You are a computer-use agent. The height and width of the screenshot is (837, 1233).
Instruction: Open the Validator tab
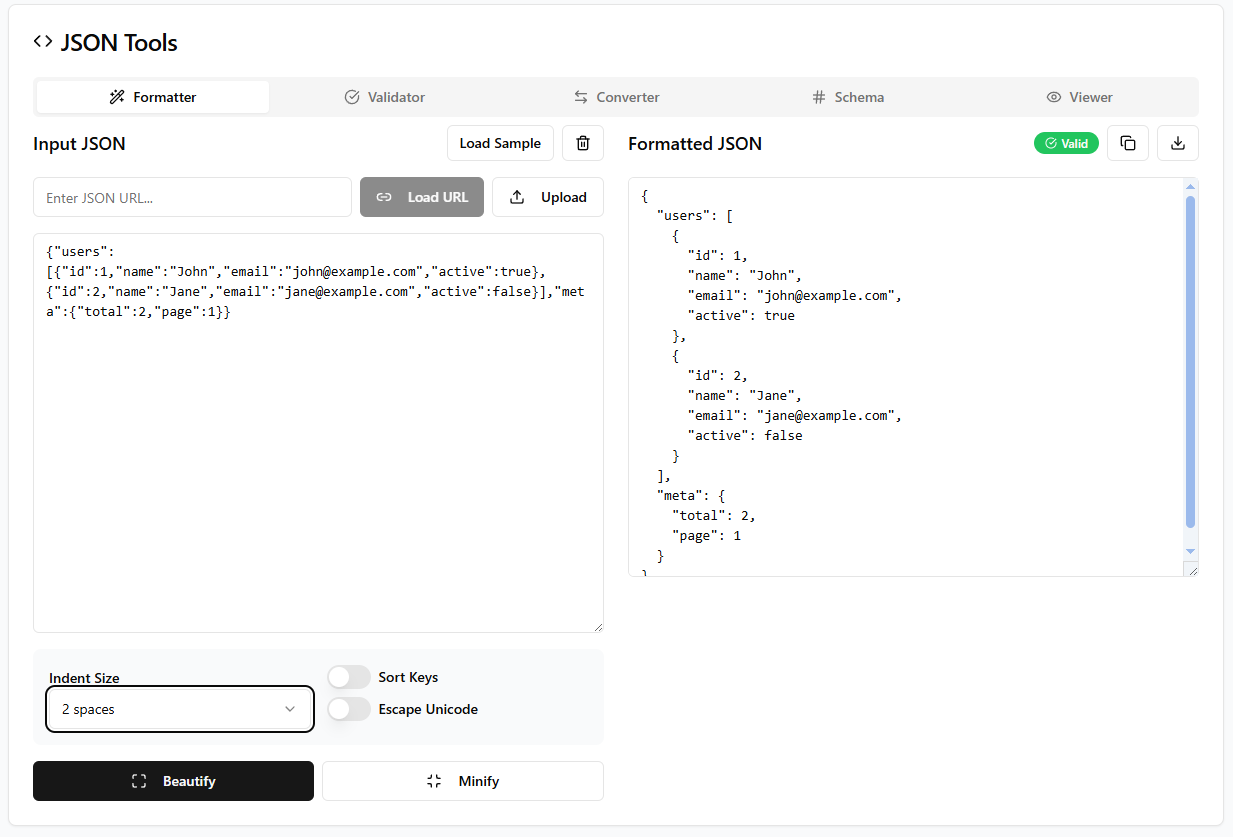coord(385,97)
